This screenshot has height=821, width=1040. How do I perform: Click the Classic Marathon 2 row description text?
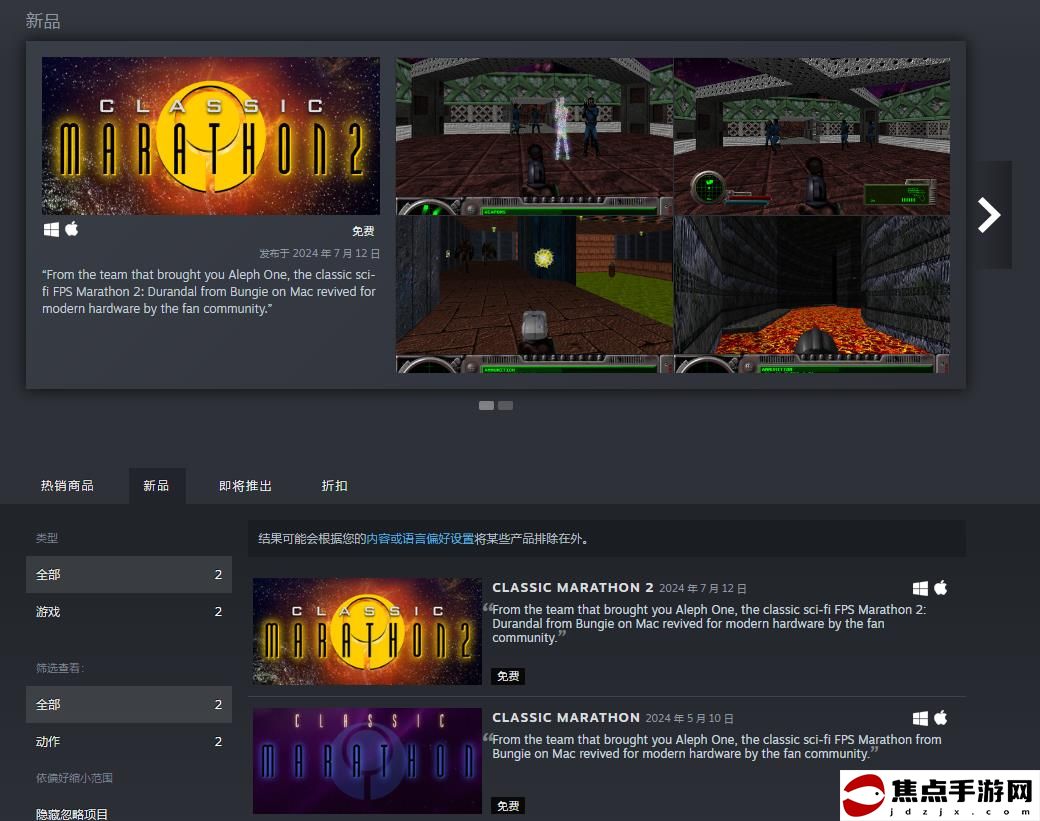tap(709, 623)
